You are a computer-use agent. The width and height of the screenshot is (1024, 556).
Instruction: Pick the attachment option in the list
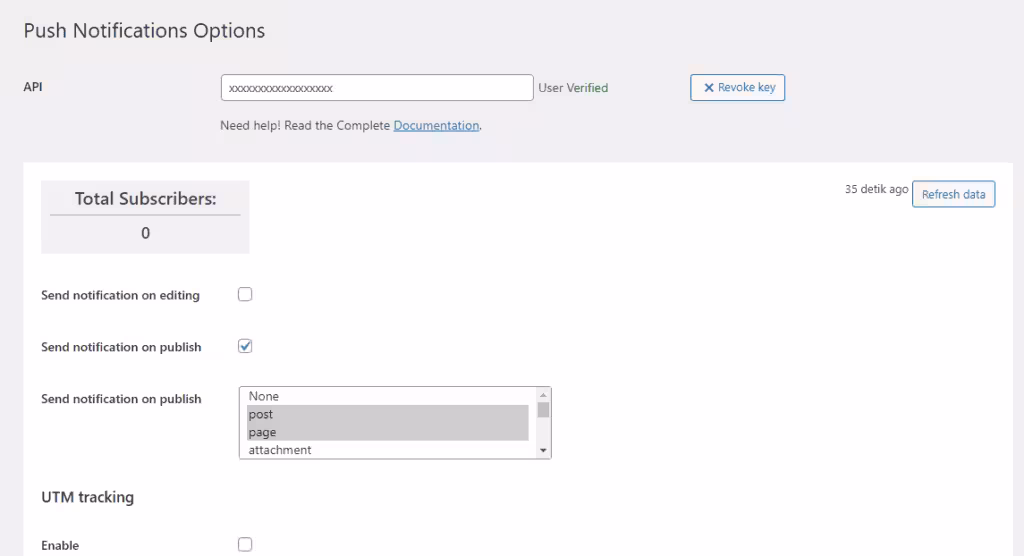point(388,450)
